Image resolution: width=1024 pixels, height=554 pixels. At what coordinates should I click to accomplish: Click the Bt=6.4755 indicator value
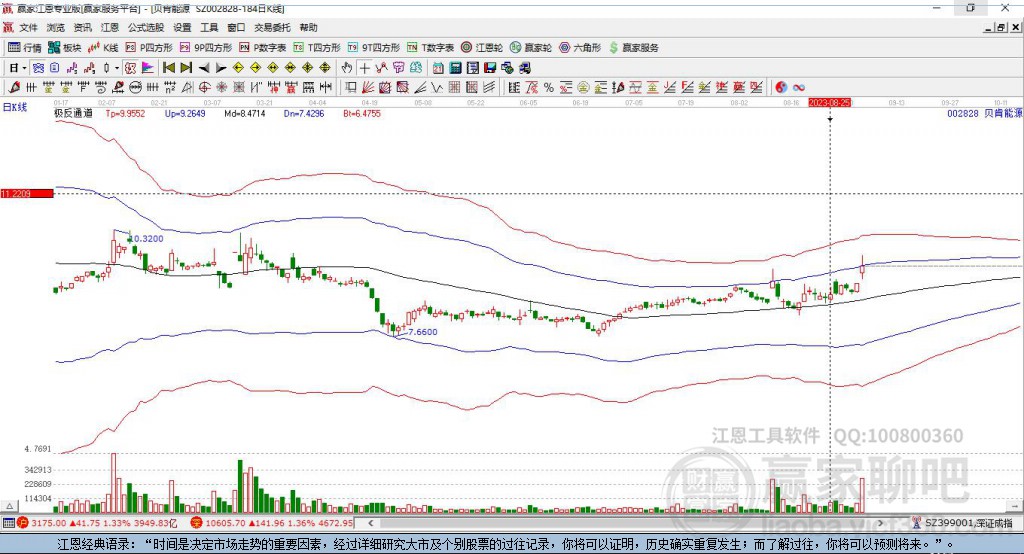click(x=362, y=114)
